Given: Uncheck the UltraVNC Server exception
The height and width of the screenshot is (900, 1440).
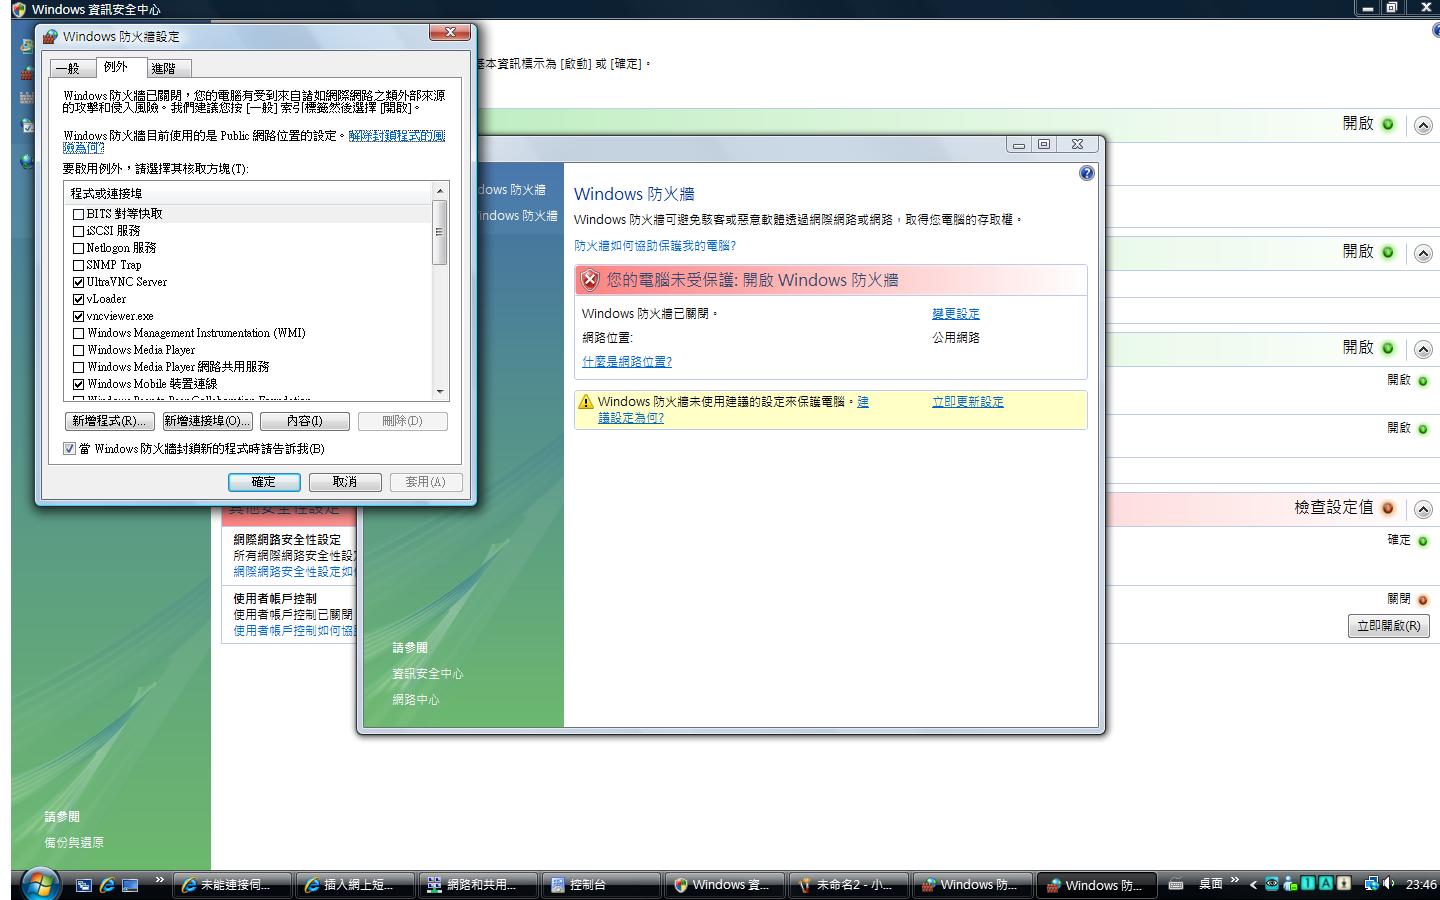Looking at the screenshot, I should click(79, 283).
